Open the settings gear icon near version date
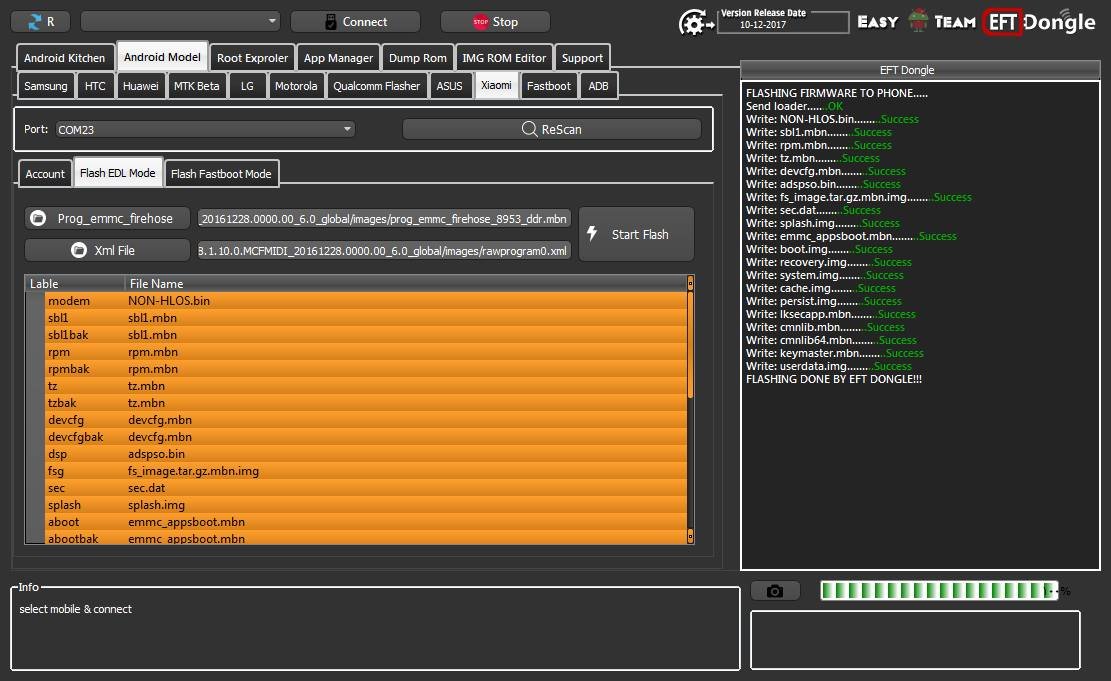 (x=695, y=23)
